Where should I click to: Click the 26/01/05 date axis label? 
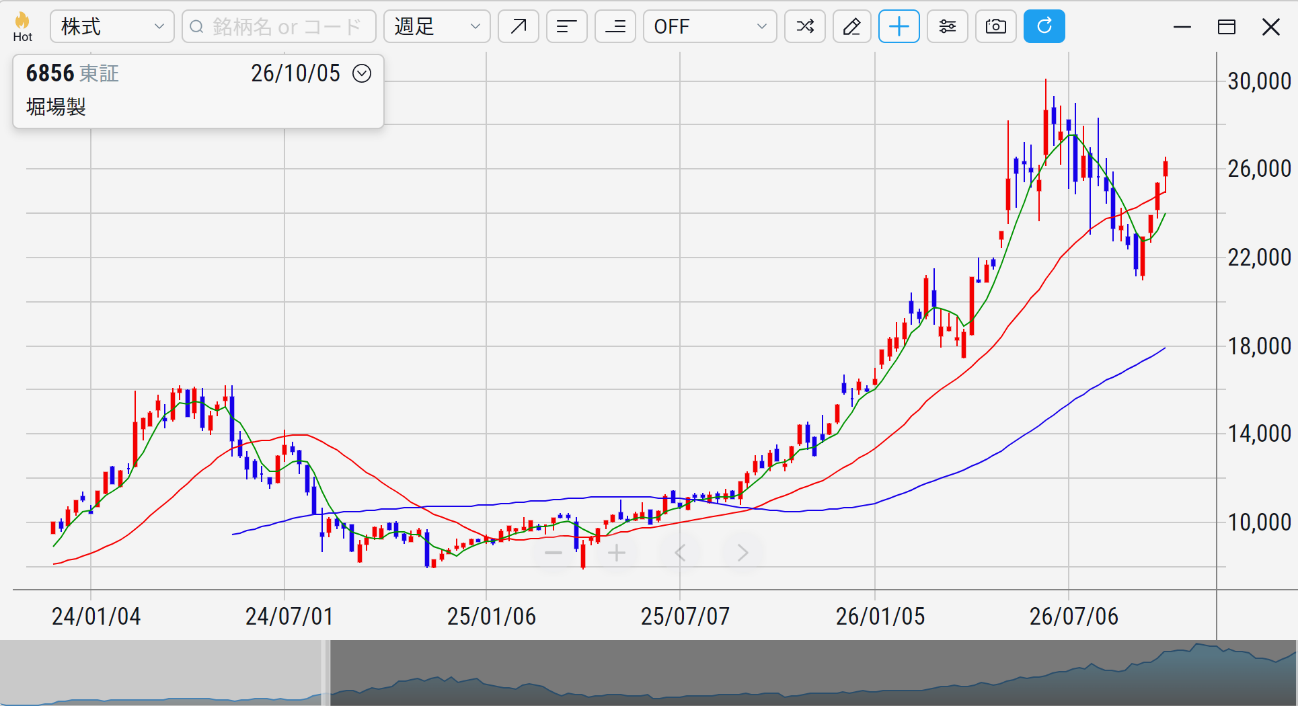click(x=880, y=616)
